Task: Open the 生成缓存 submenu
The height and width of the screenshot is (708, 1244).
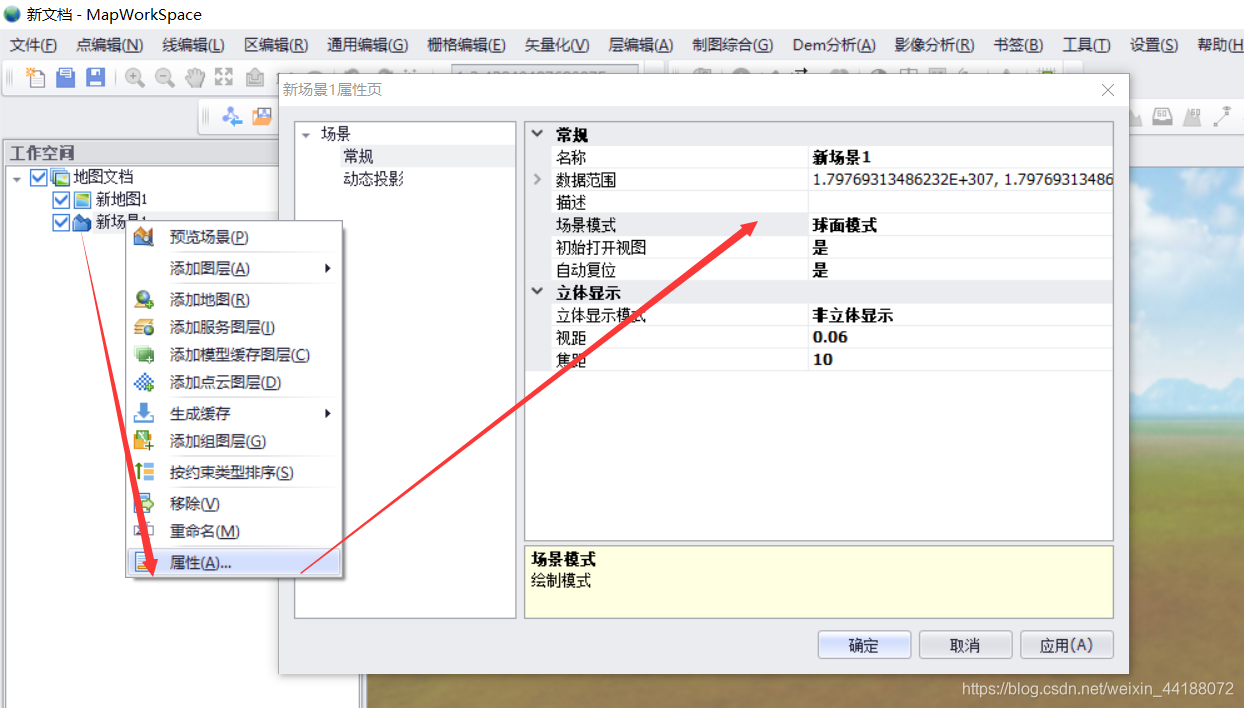Action: 234,413
